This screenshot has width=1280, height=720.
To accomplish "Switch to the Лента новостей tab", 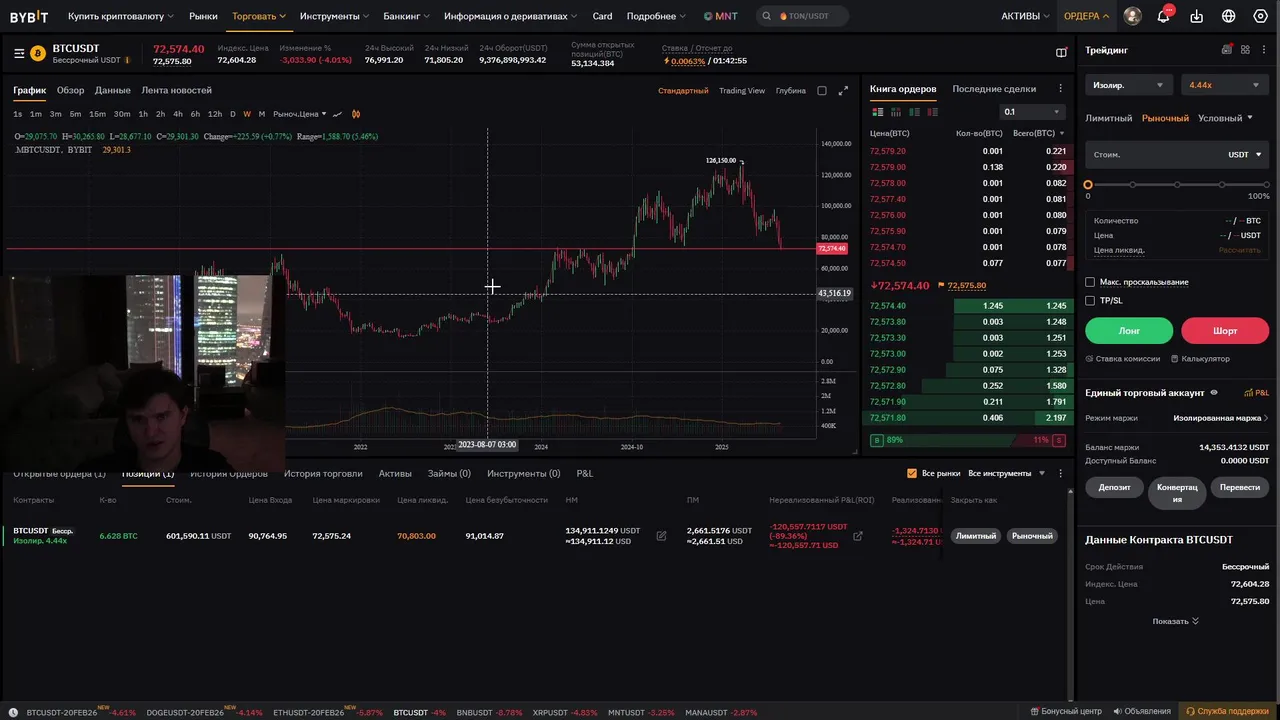I will point(176,90).
